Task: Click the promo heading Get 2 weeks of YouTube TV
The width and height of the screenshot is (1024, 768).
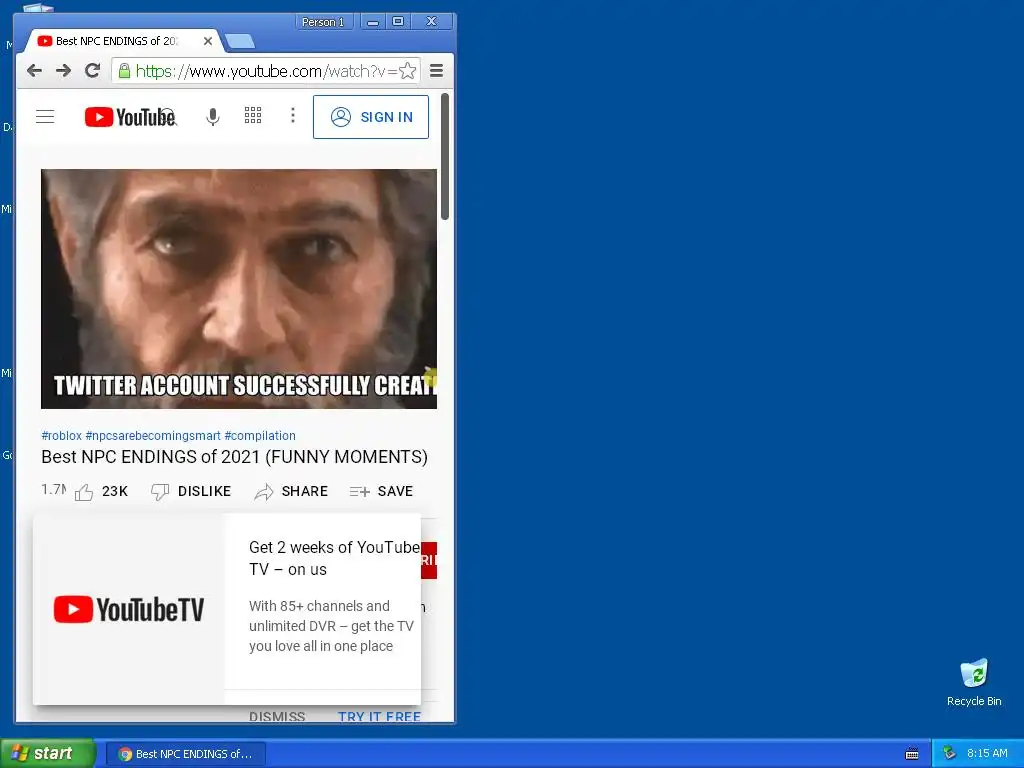Action: pos(334,558)
